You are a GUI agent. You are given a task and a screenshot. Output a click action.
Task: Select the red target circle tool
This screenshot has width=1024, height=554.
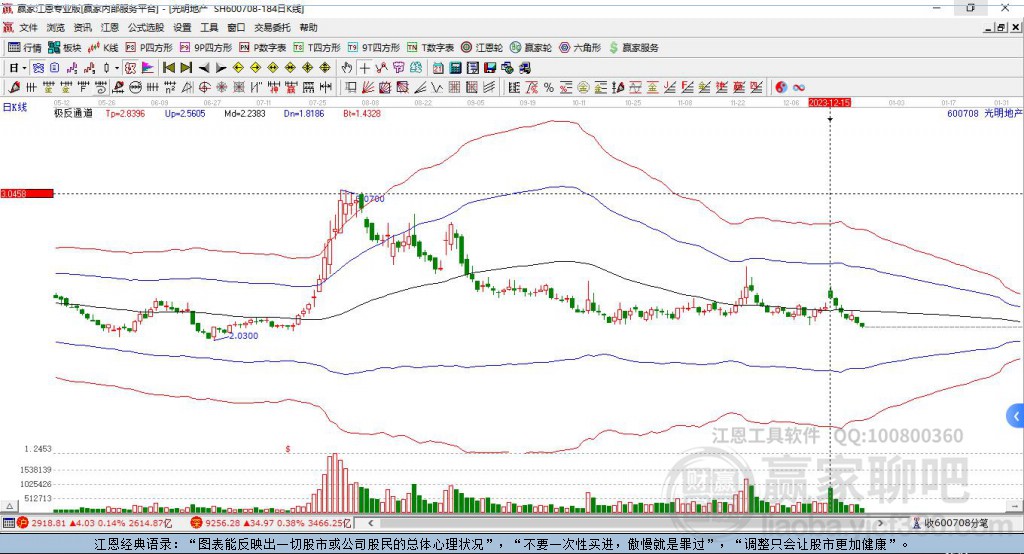point(204,88)
